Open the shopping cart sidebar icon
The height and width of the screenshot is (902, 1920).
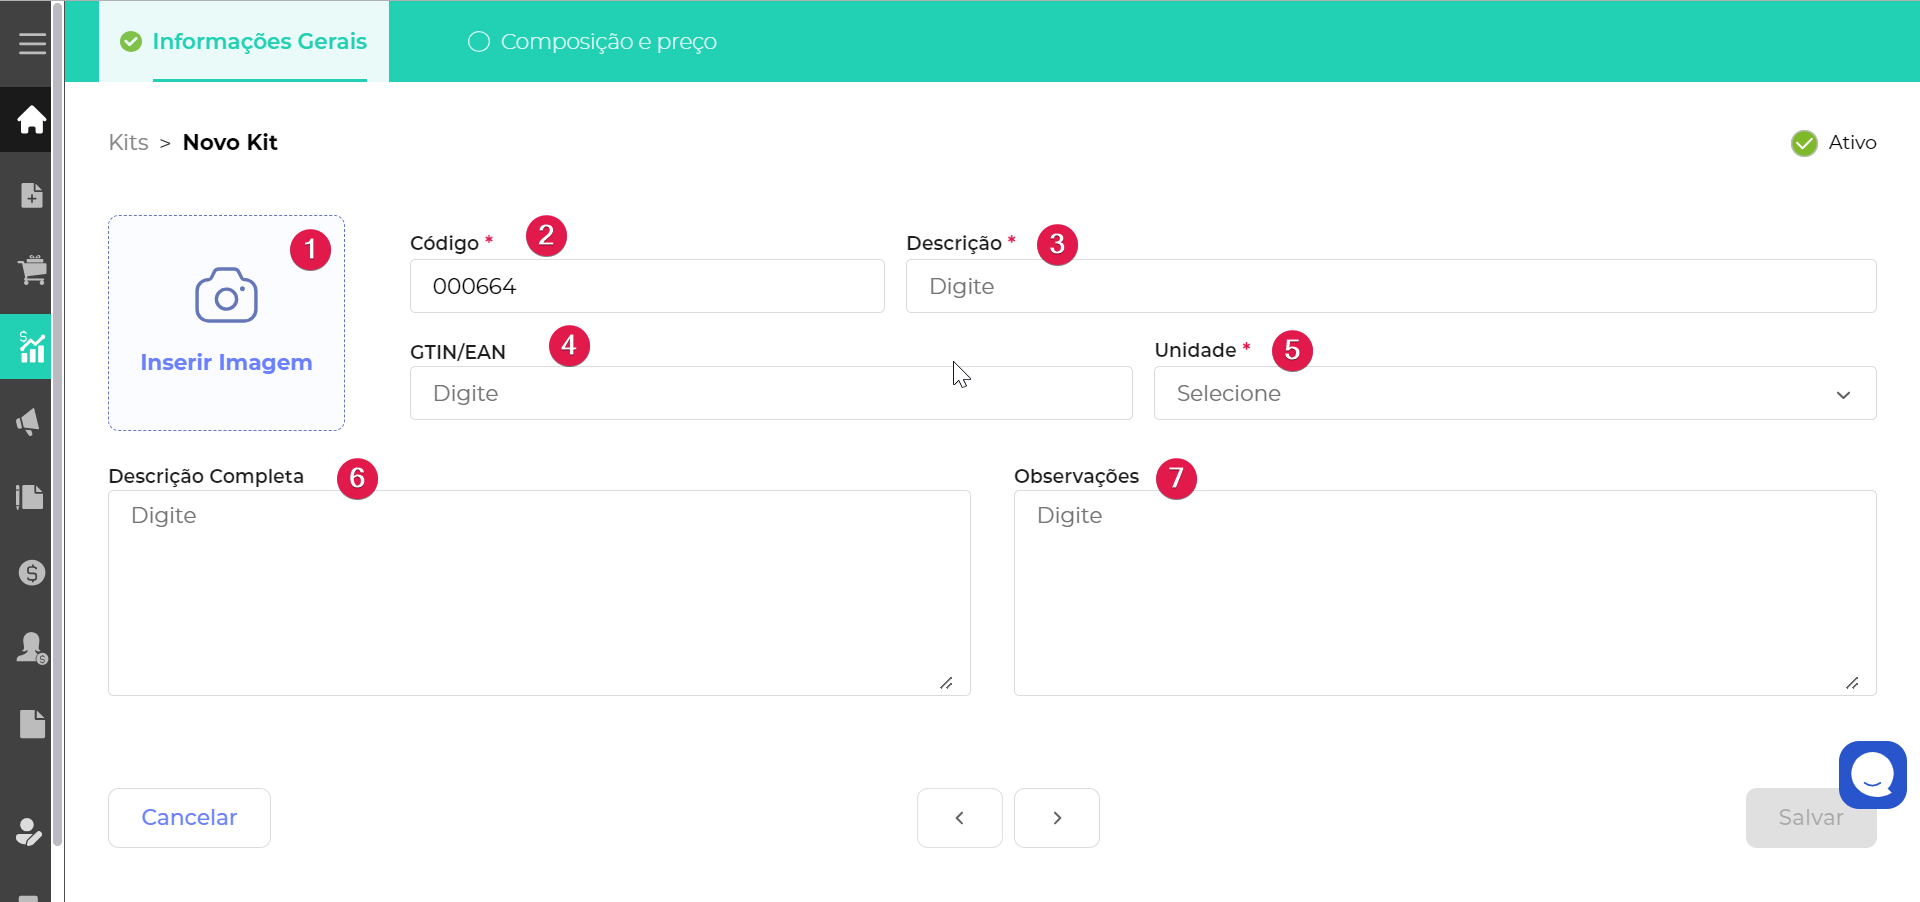31,270
